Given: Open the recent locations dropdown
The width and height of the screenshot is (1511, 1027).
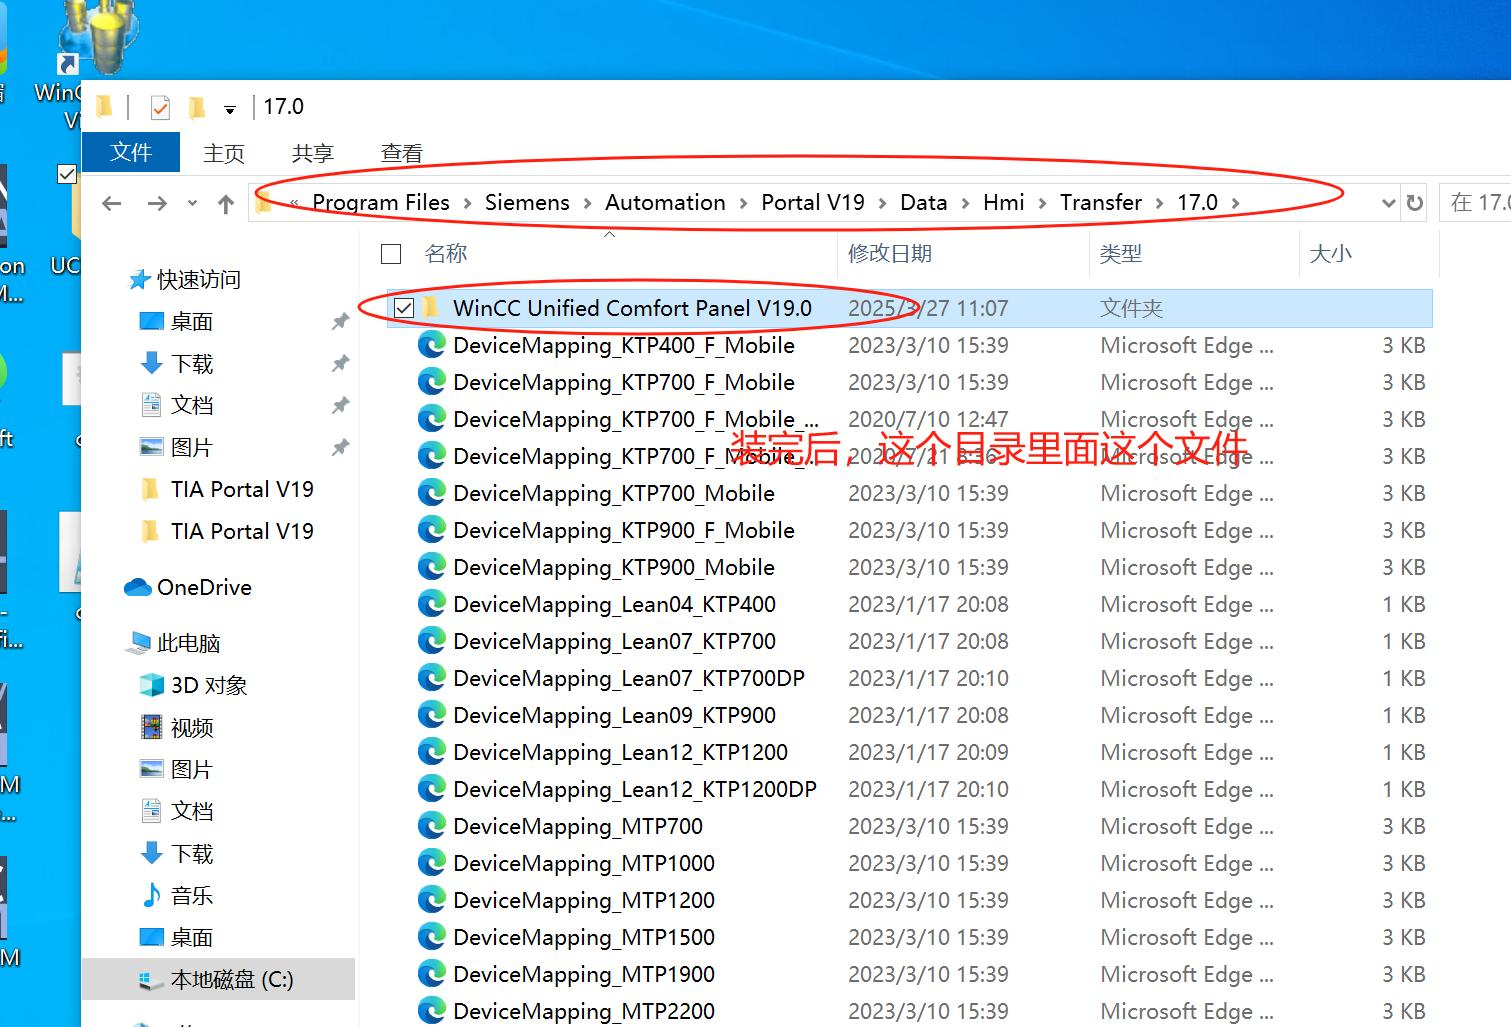Looking at the screenshot, I should click(192, 204).
